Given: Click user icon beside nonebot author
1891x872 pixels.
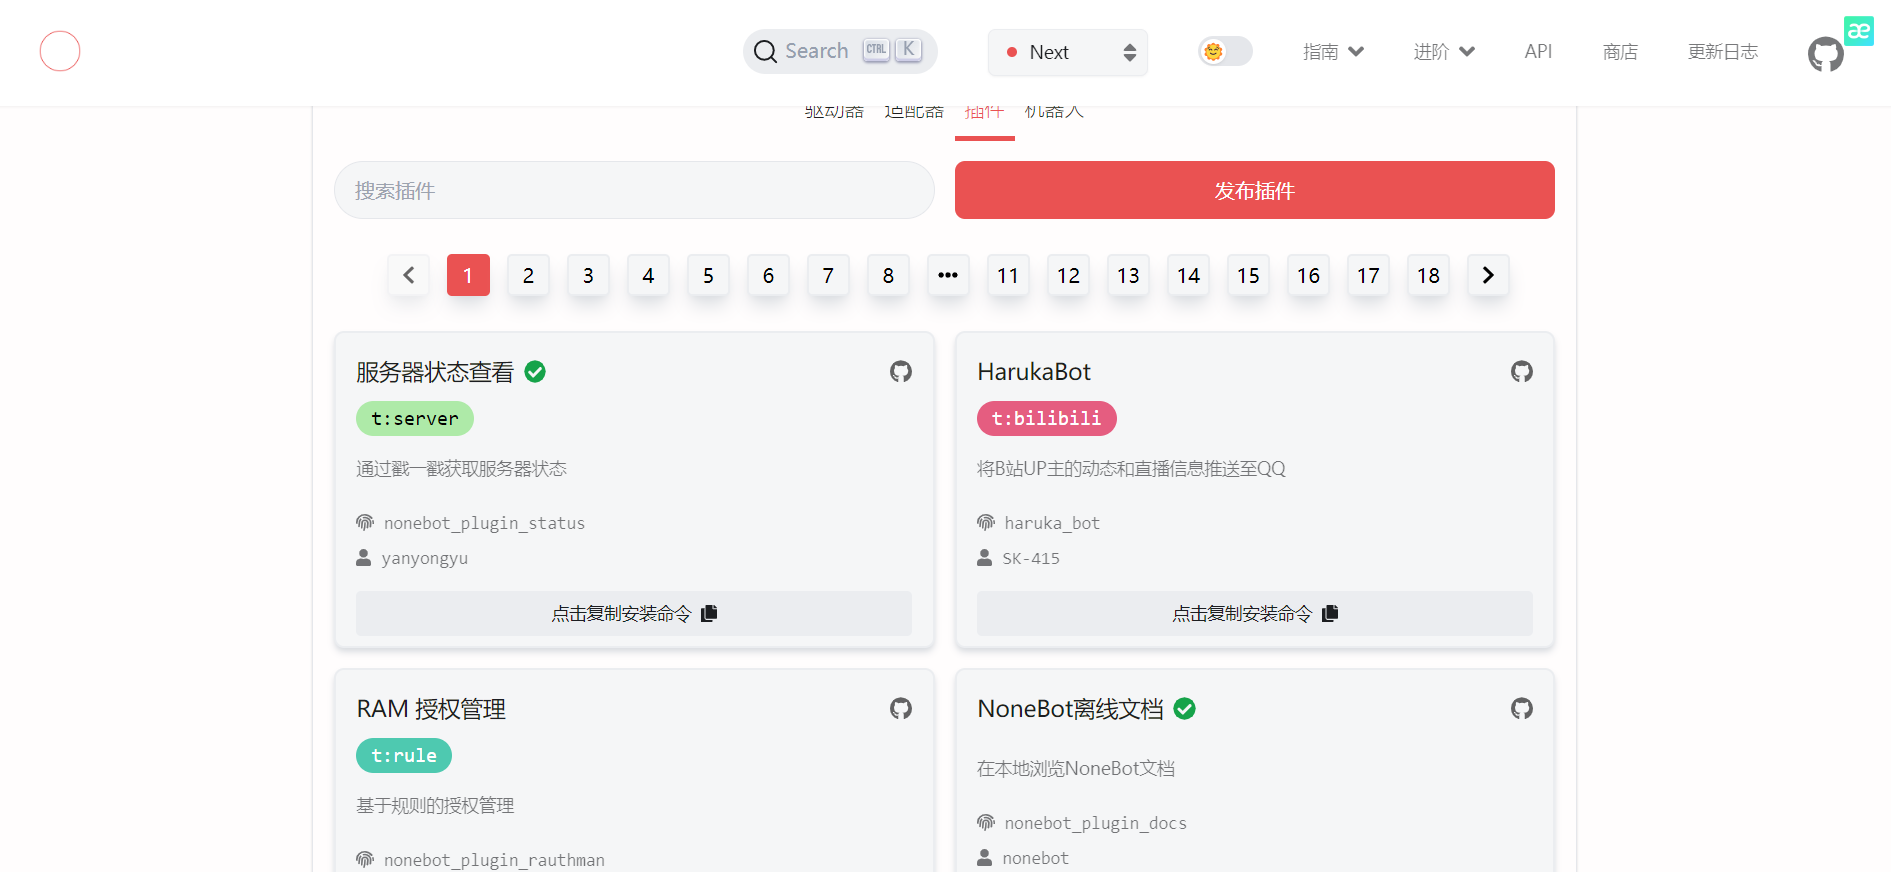Looking at the screenshot, I should pos(984,858).
